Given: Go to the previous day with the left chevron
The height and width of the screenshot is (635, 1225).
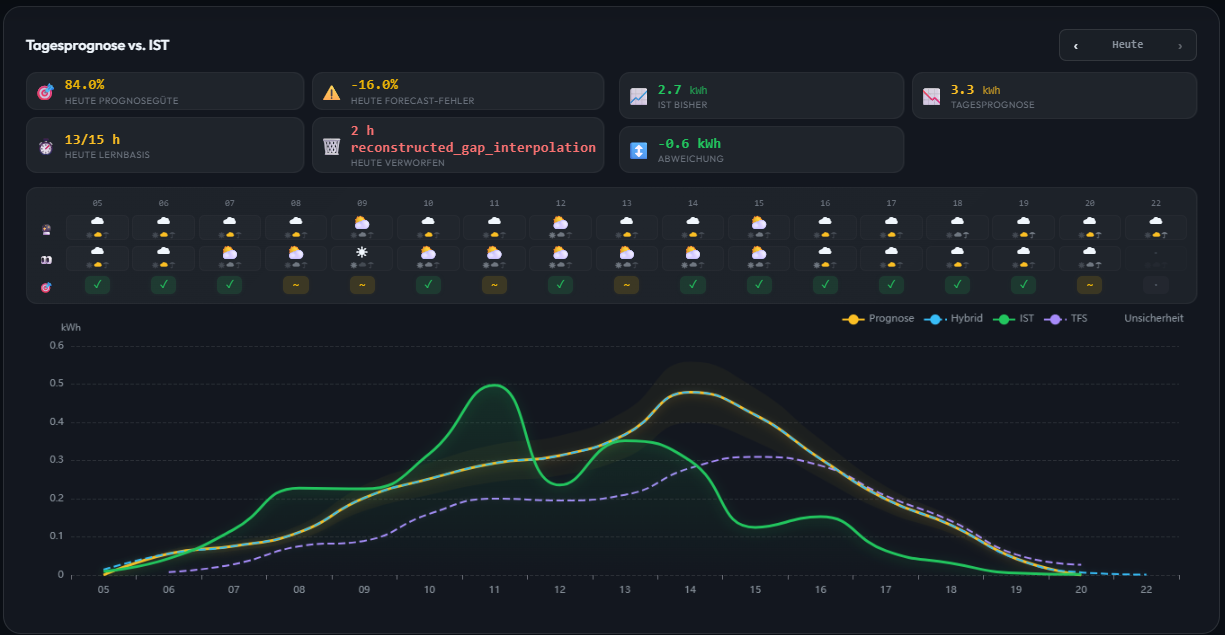Looking at the screenshot, I should coord(1076,45).
